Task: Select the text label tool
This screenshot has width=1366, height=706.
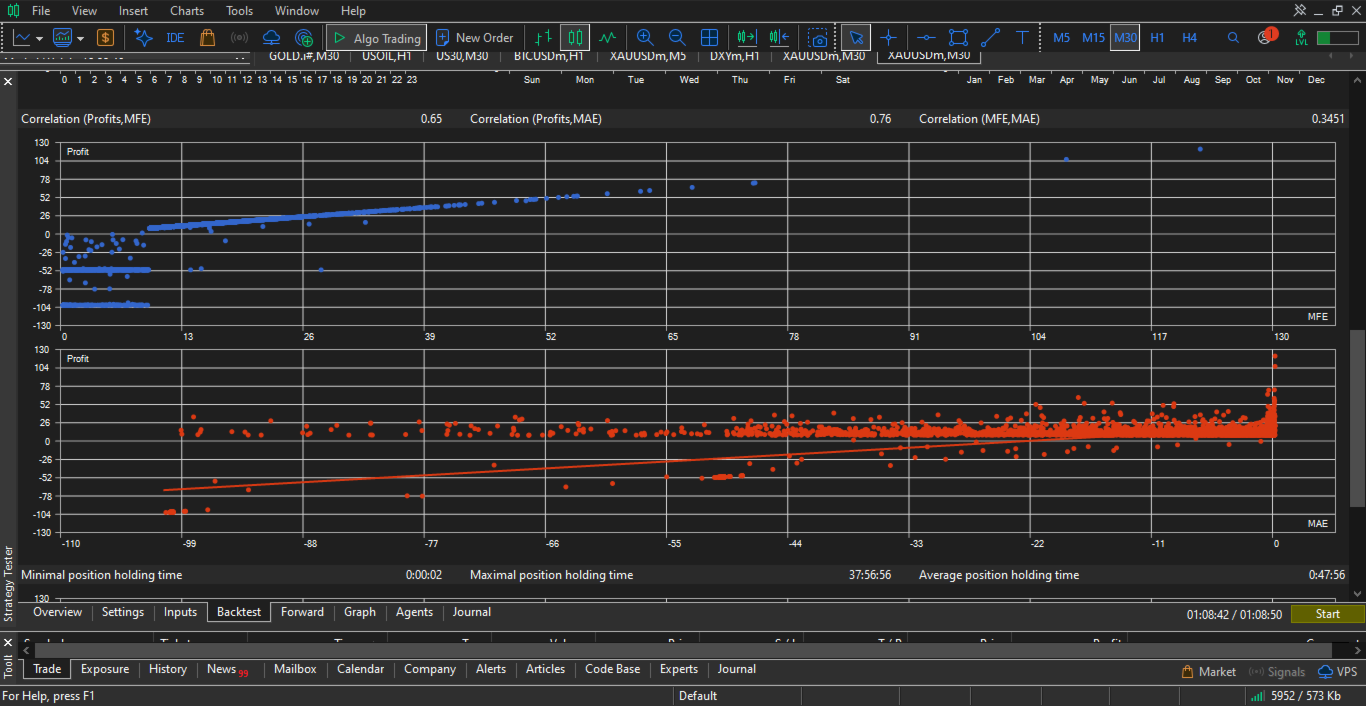Action: 1022,38
